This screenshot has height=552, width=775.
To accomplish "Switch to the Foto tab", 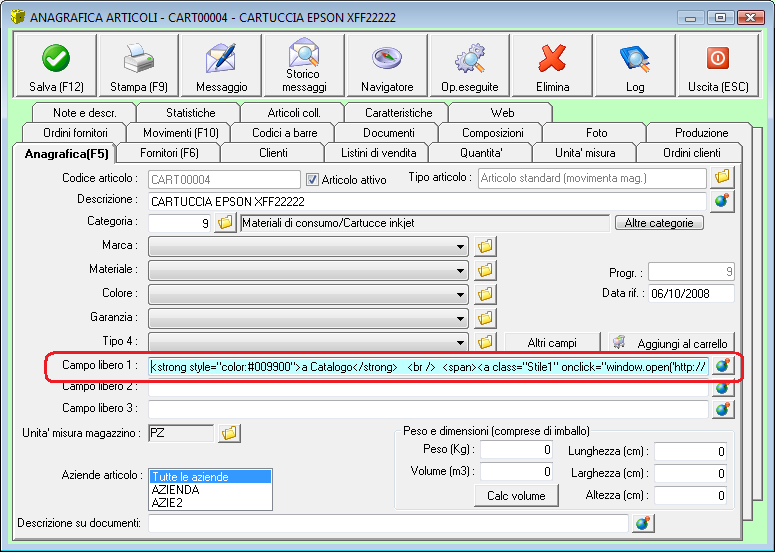I will pyautogui.click(x=596, y=132).
